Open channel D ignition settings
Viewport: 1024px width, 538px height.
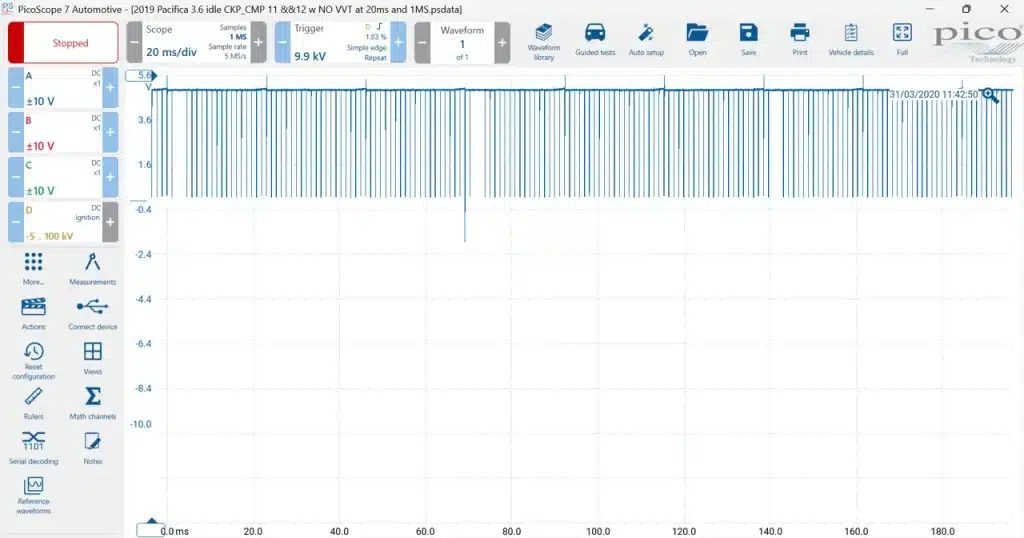[x=63, y=223]
